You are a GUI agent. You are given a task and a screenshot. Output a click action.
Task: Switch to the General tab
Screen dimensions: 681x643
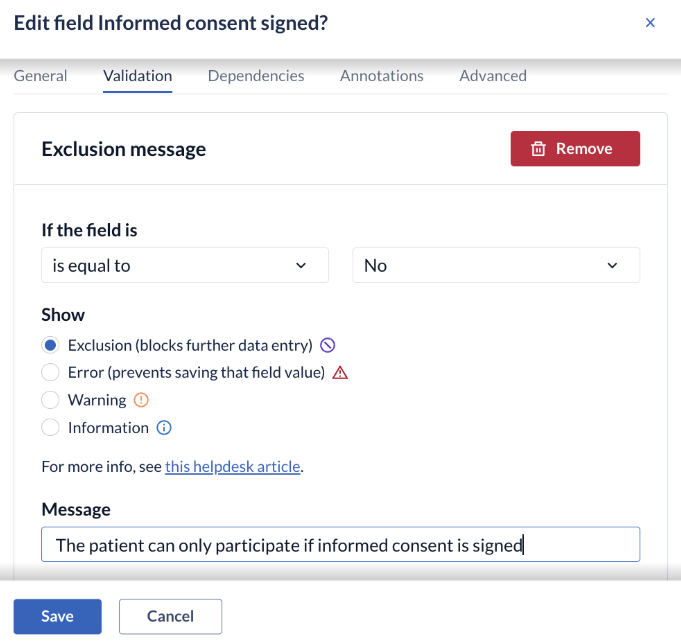coord(40,76)
